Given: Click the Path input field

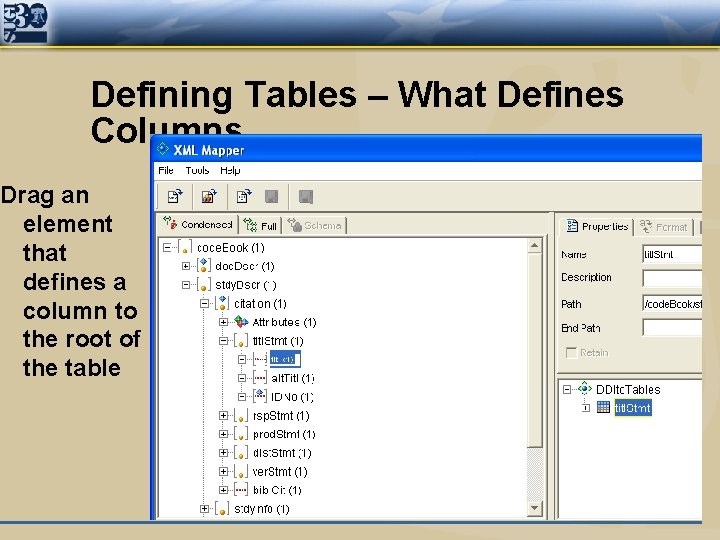Looking at the screenshot, I should click(672, 304).
